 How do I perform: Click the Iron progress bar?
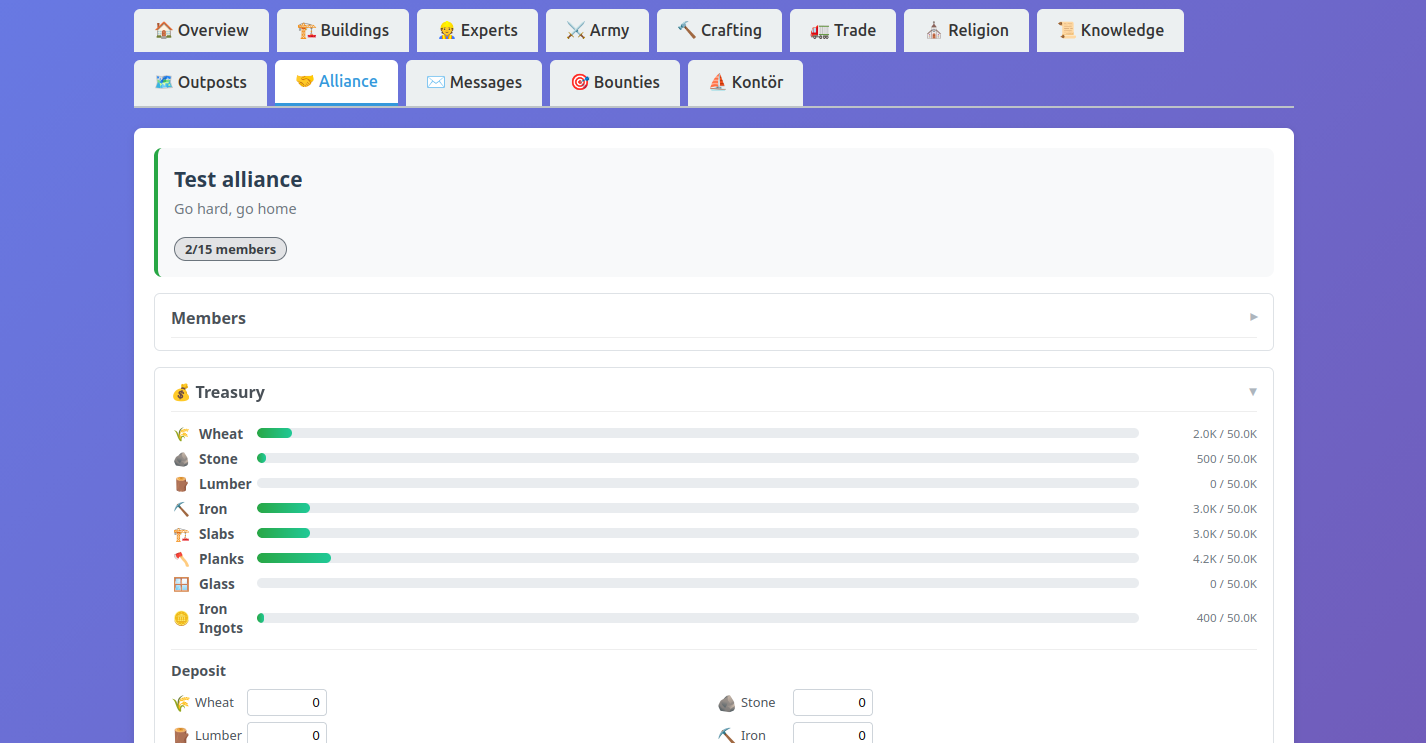[x=698, y=508]
